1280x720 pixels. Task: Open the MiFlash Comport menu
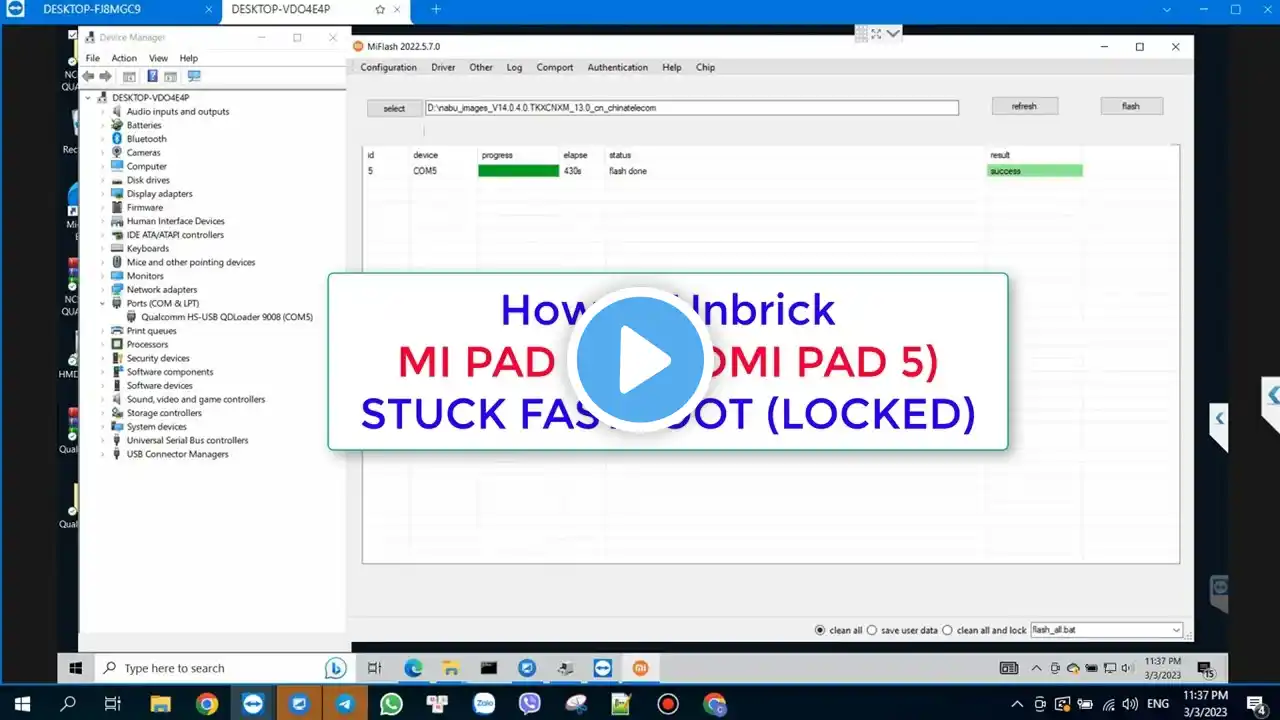[554, 67]
